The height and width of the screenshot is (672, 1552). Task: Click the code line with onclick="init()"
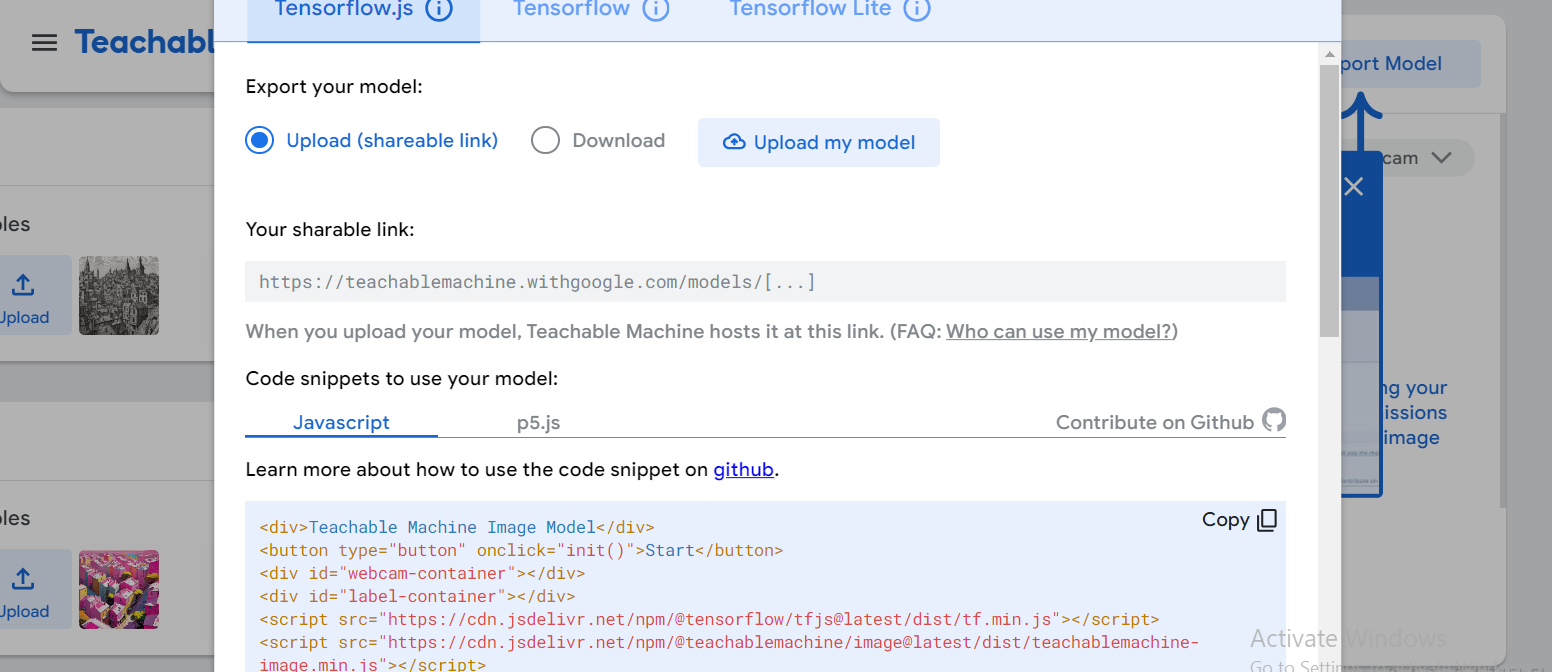[521, 550]
